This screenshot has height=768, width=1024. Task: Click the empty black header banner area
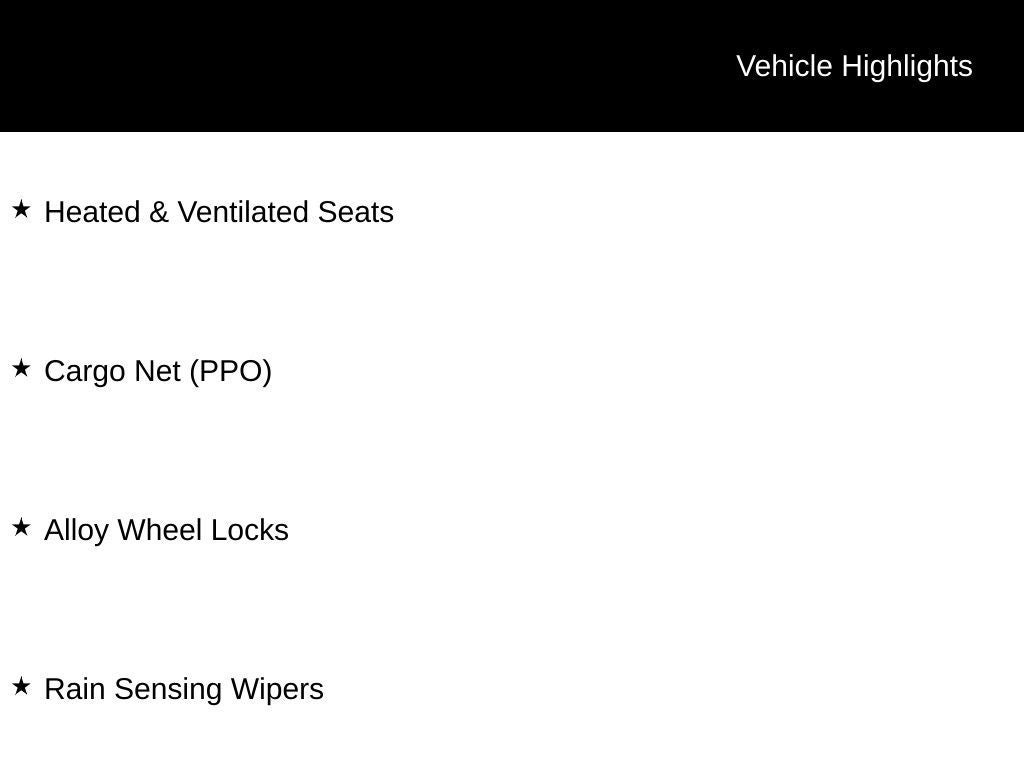pyautogui.click(x=350, y=66)
